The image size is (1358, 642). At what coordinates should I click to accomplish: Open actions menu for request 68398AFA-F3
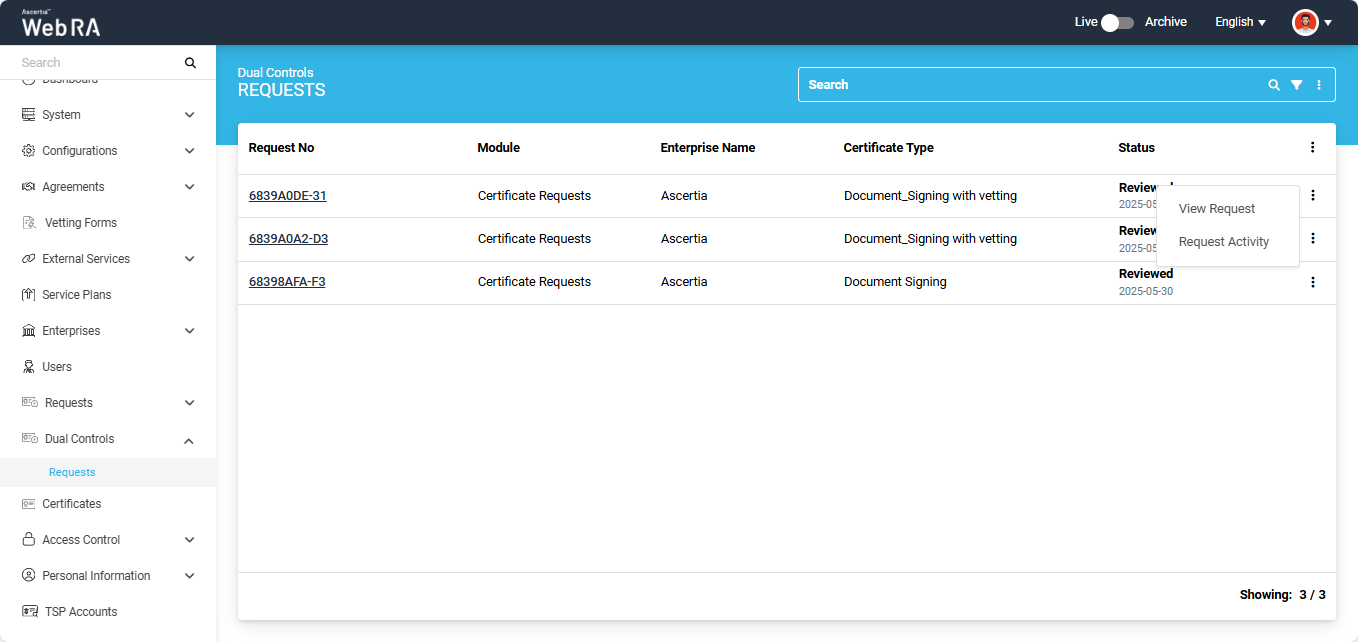(1312, 282)
